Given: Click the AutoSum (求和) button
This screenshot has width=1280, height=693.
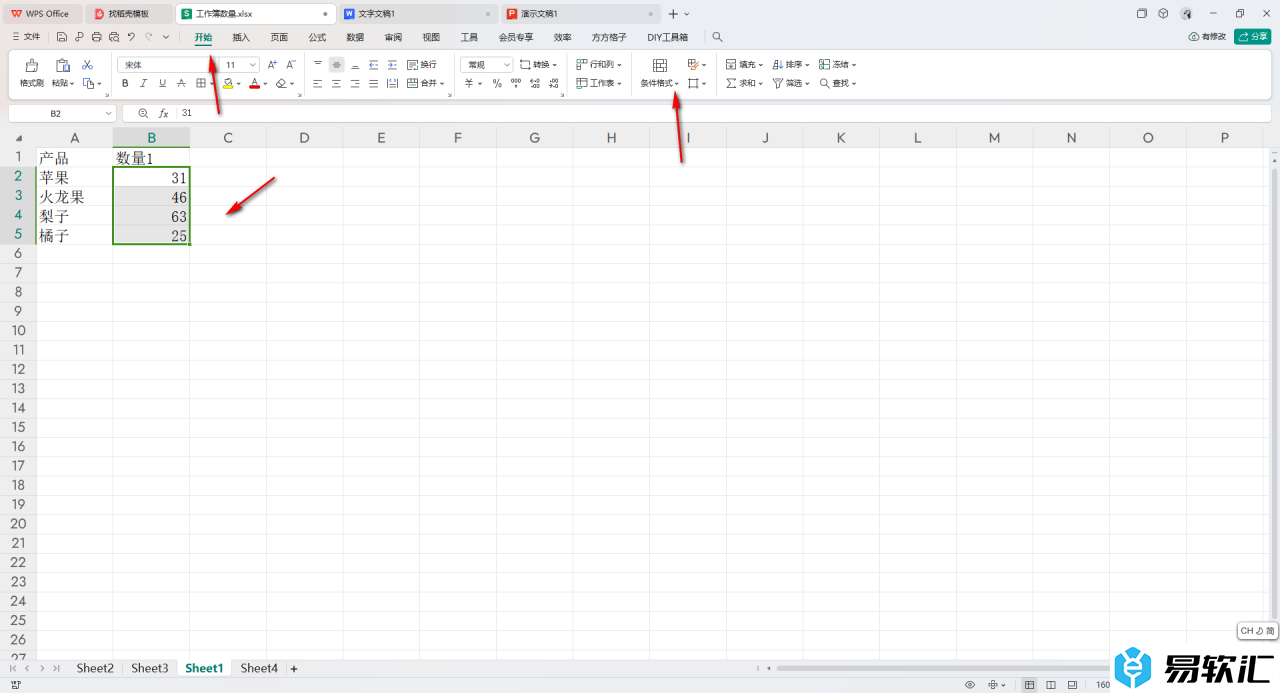Looking at the screenshot, I should coord(744,84).
